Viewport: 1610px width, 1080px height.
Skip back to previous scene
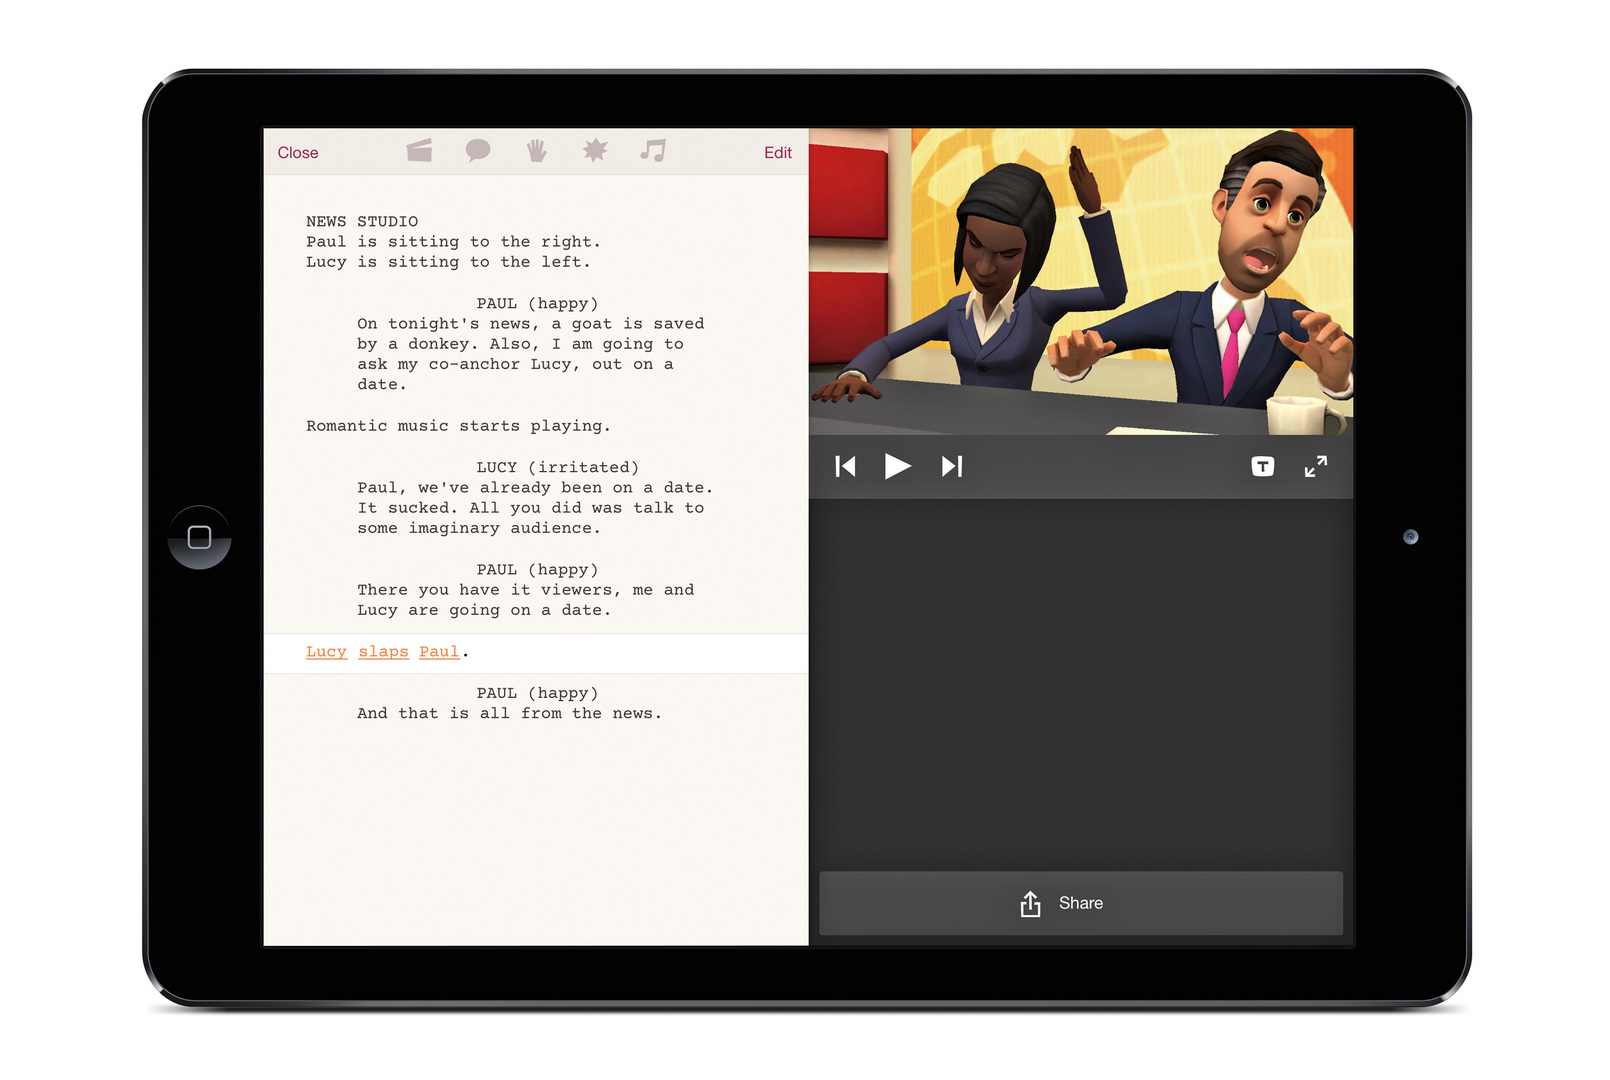845,466
